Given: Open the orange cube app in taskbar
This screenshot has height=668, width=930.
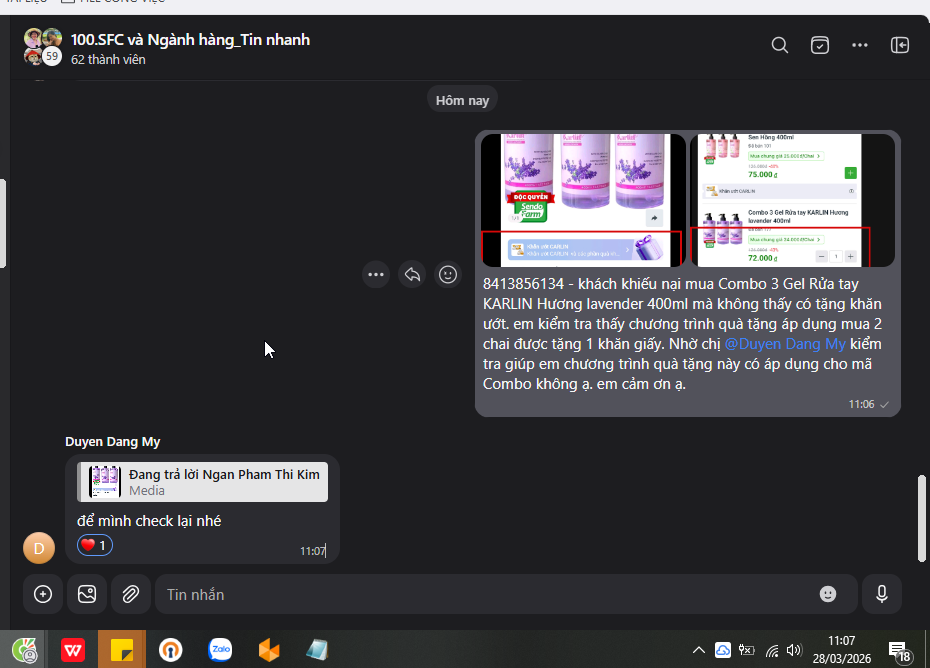Looking at the screenshot, I should click(269, 650).
